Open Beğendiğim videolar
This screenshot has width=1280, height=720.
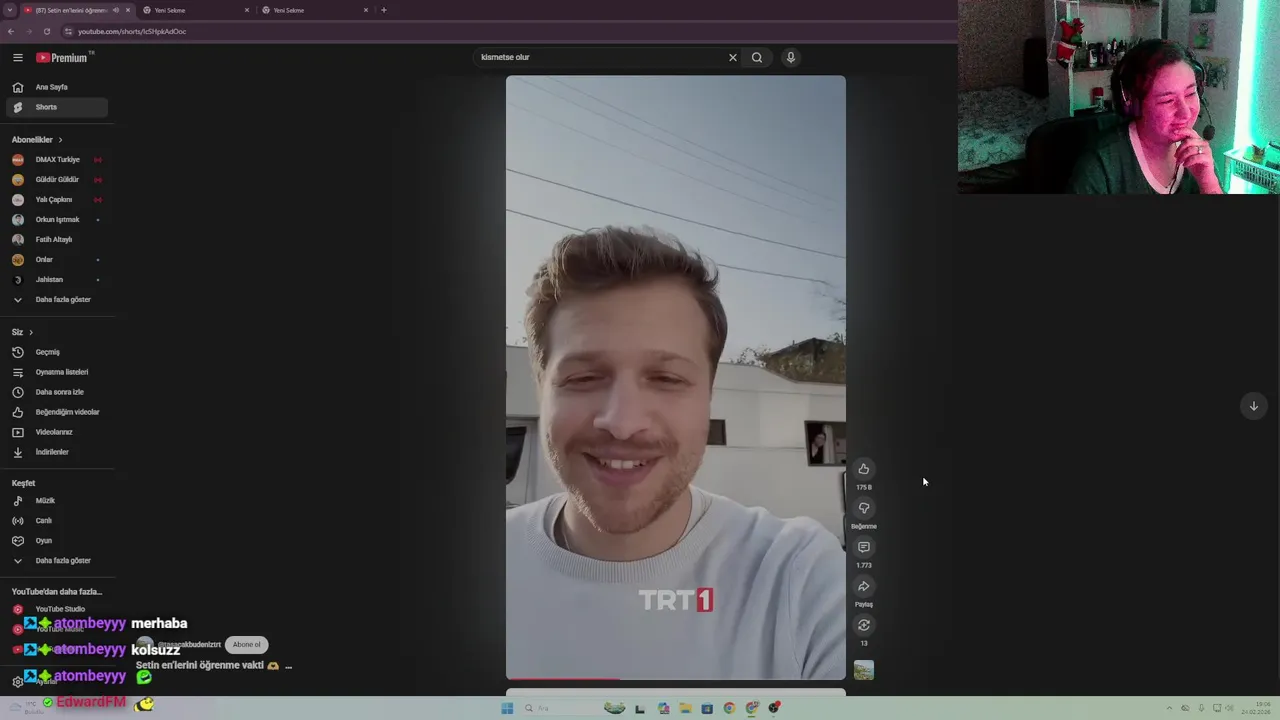(56, 412)
